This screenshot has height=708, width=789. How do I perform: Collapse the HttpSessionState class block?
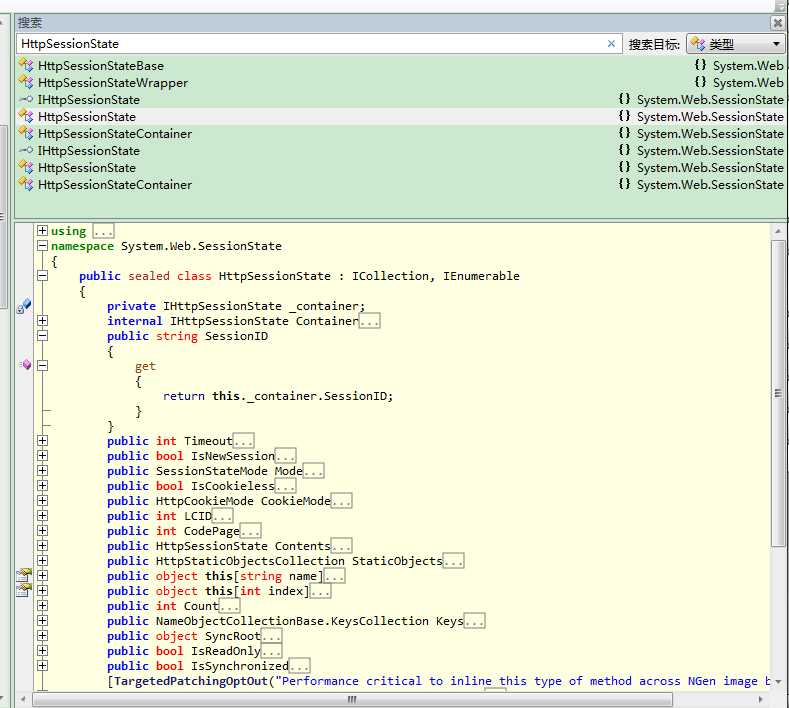(x=42, y=276)
